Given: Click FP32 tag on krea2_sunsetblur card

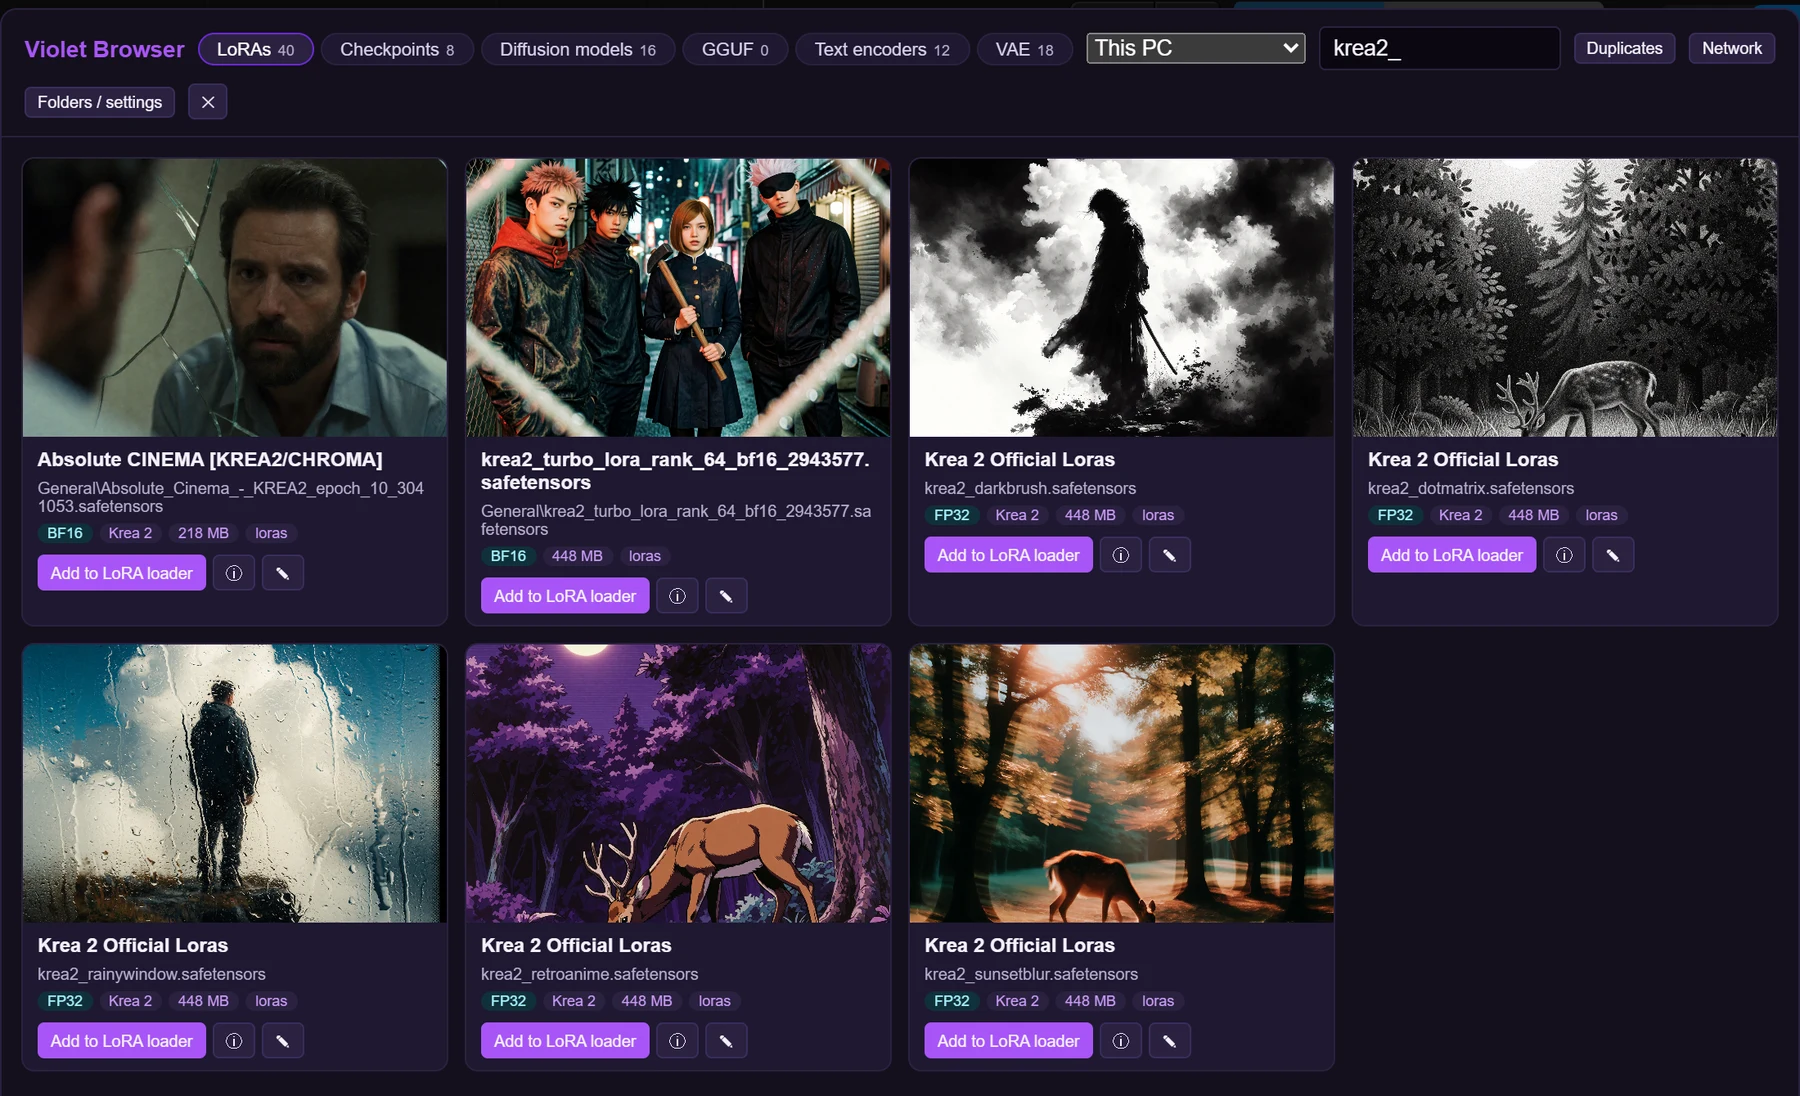Looking at the screenshot, I should tap(952, 1001).
